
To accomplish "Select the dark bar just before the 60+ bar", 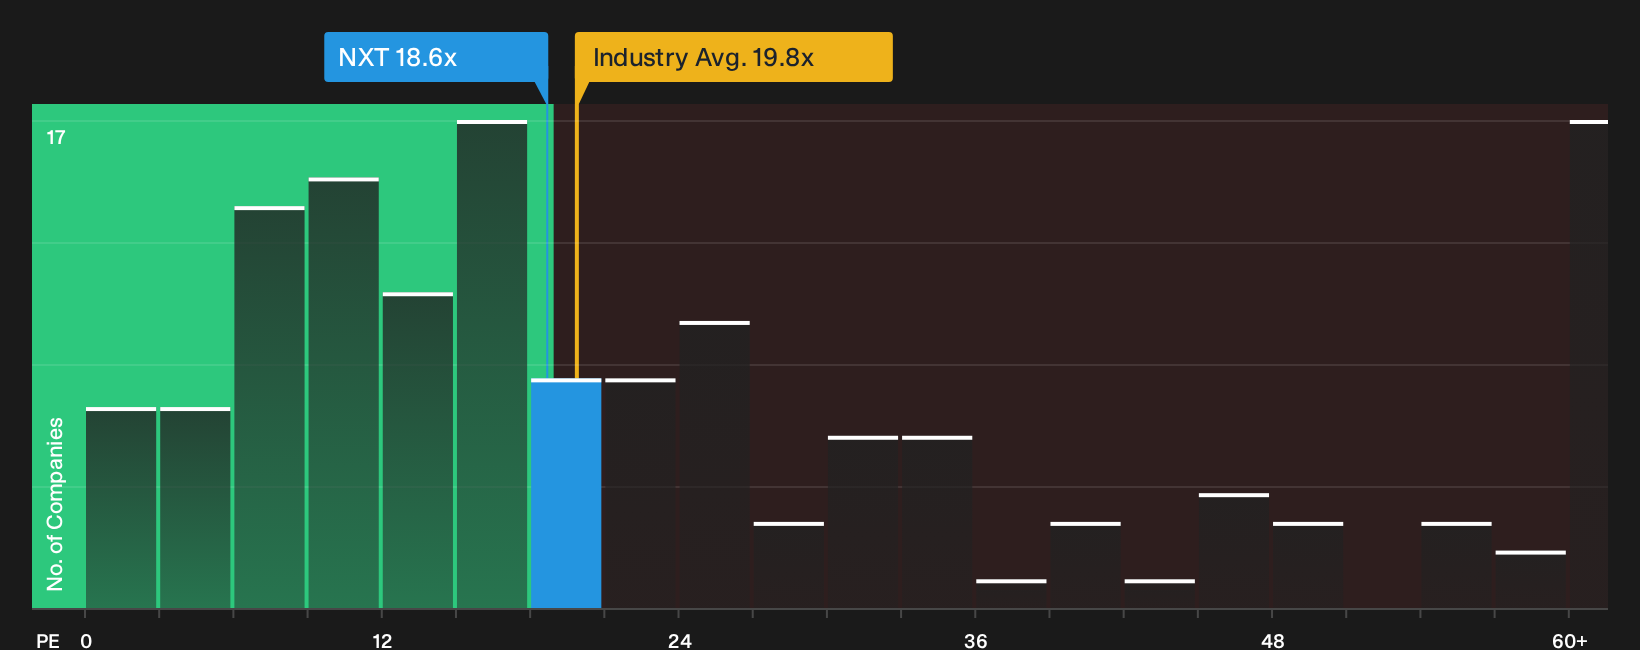I will click(x=1531, y=580).
